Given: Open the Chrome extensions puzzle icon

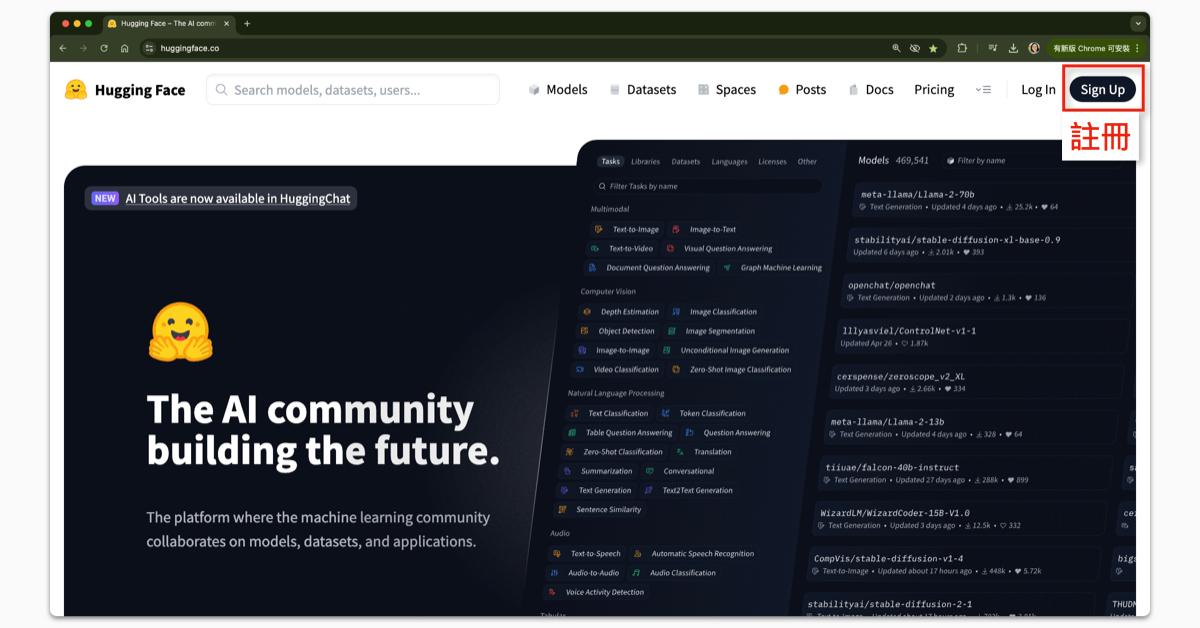Looking at the screenshot, I should coord(962,48).
